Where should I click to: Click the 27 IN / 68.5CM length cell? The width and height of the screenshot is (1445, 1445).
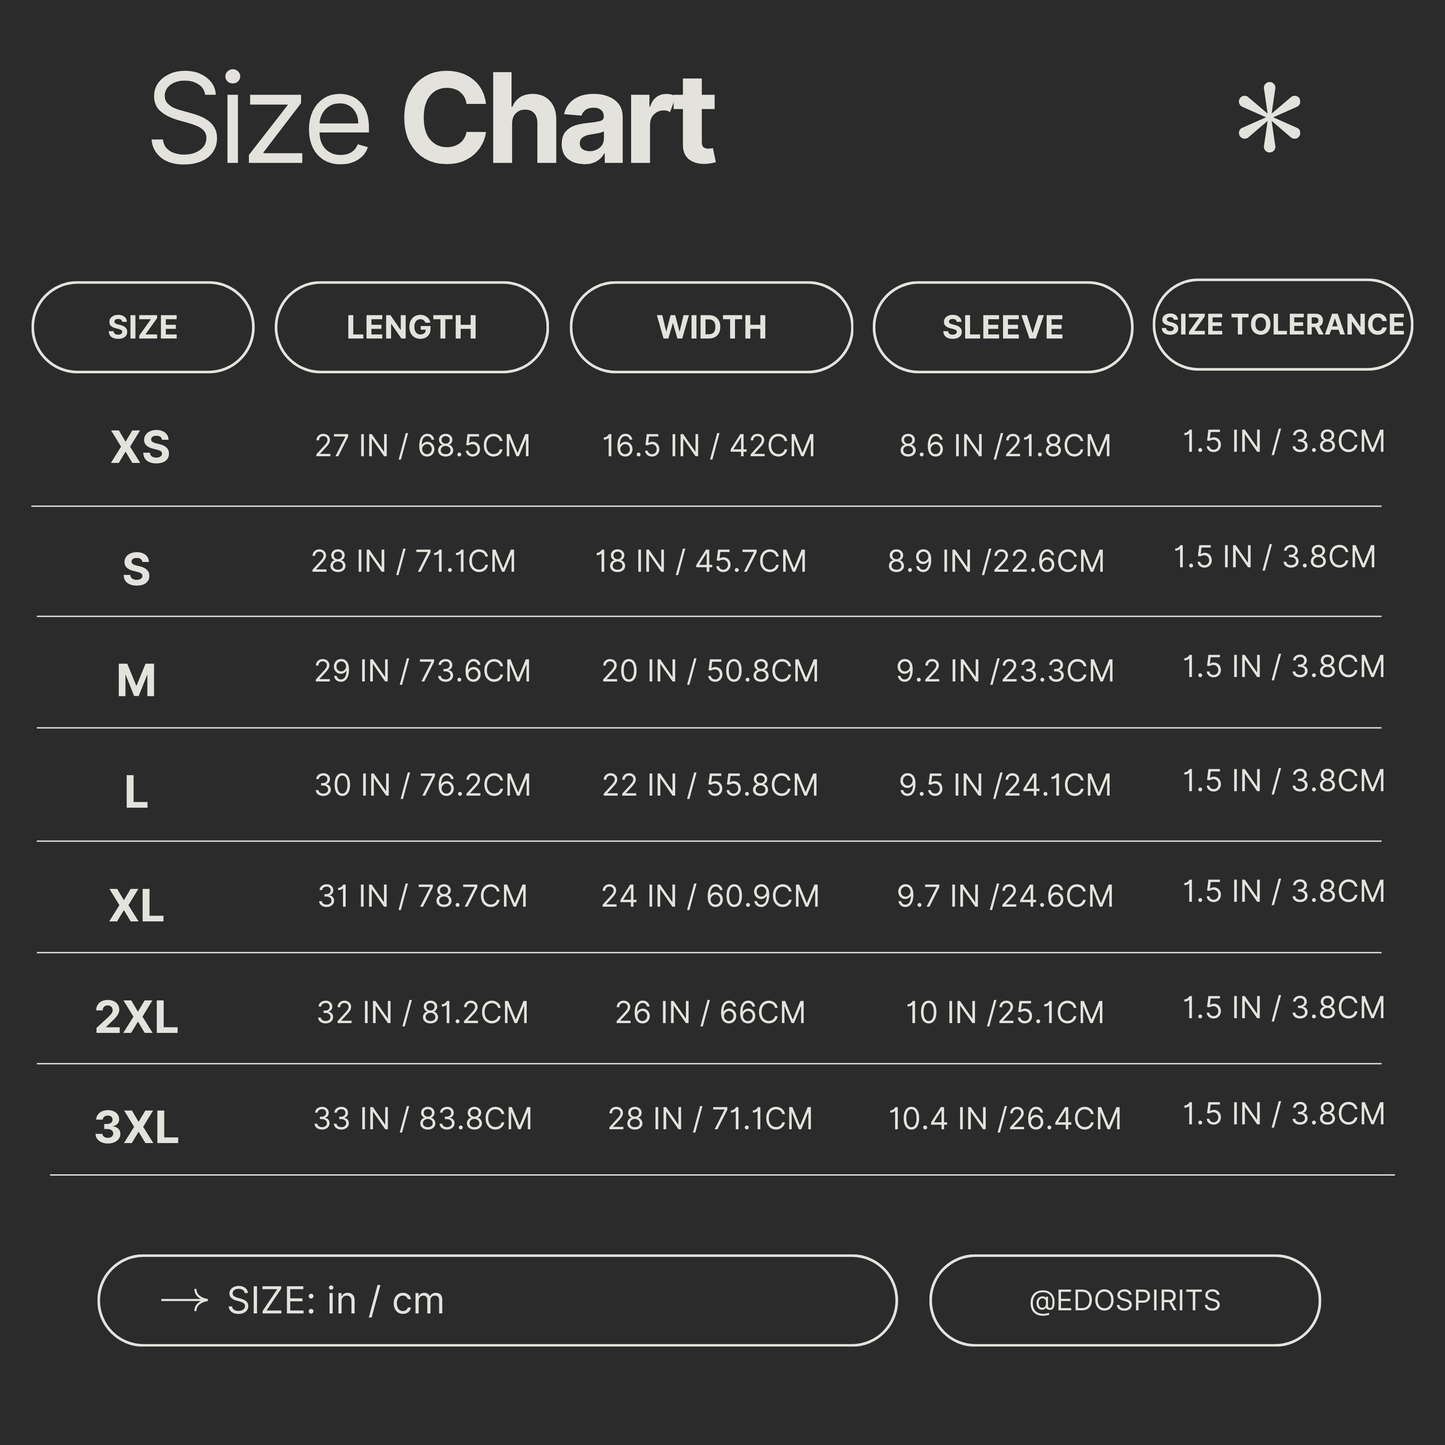[x=422, y=445]
